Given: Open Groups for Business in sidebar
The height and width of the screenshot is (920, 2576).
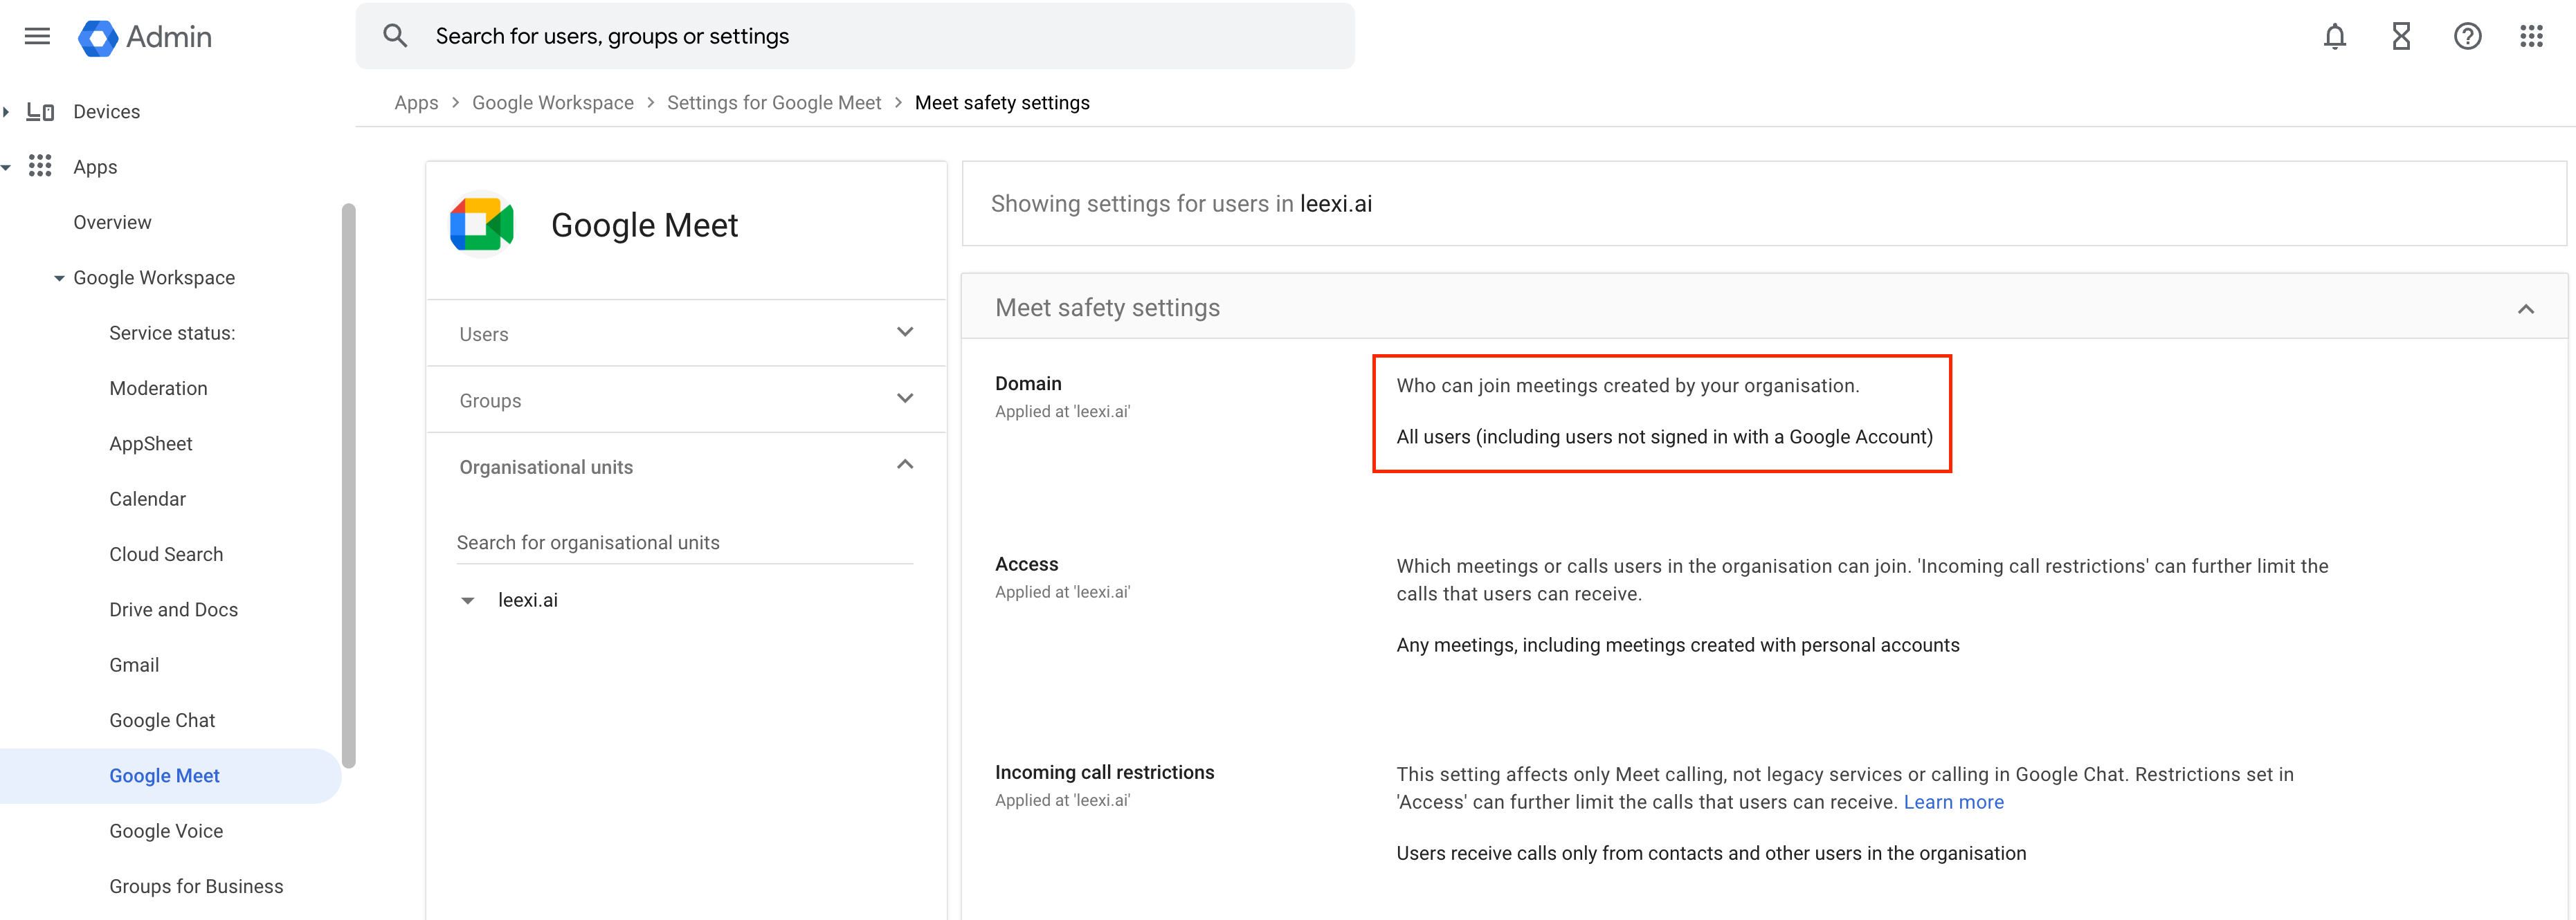Looking at the screenshot, I should (196, 886).
